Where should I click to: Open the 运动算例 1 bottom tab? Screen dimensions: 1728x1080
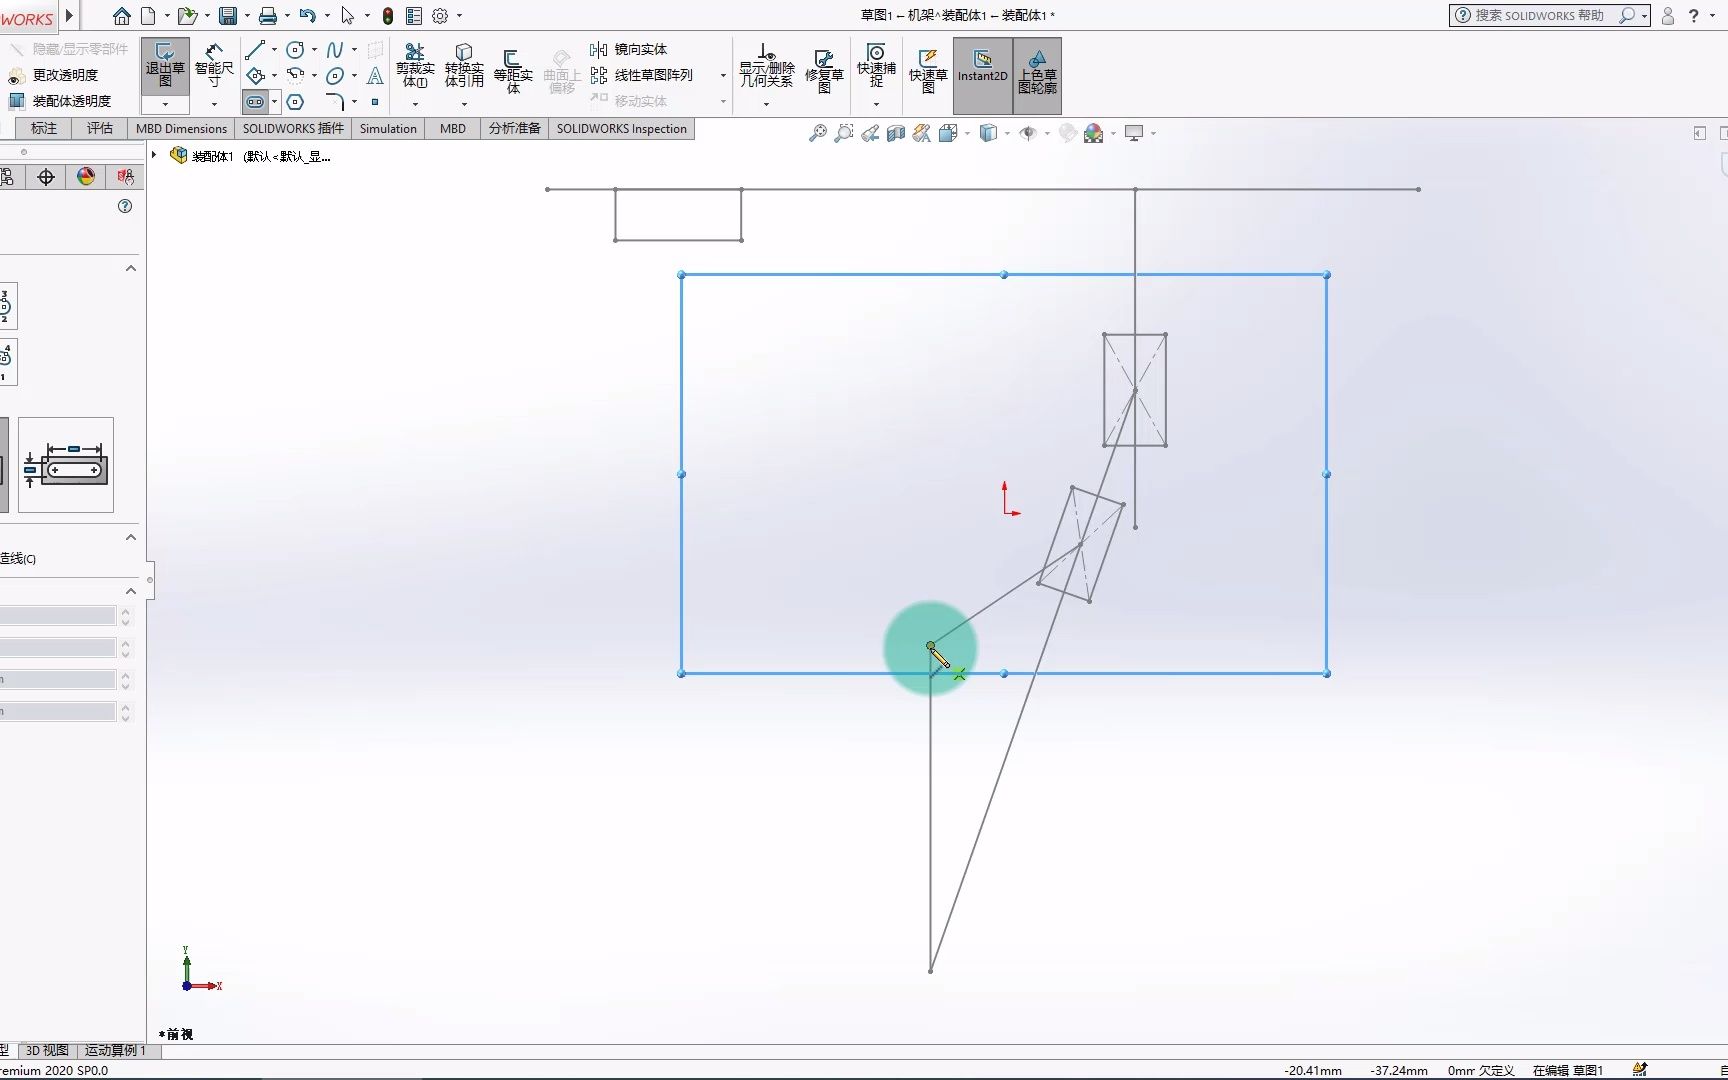pos(115,1050)
